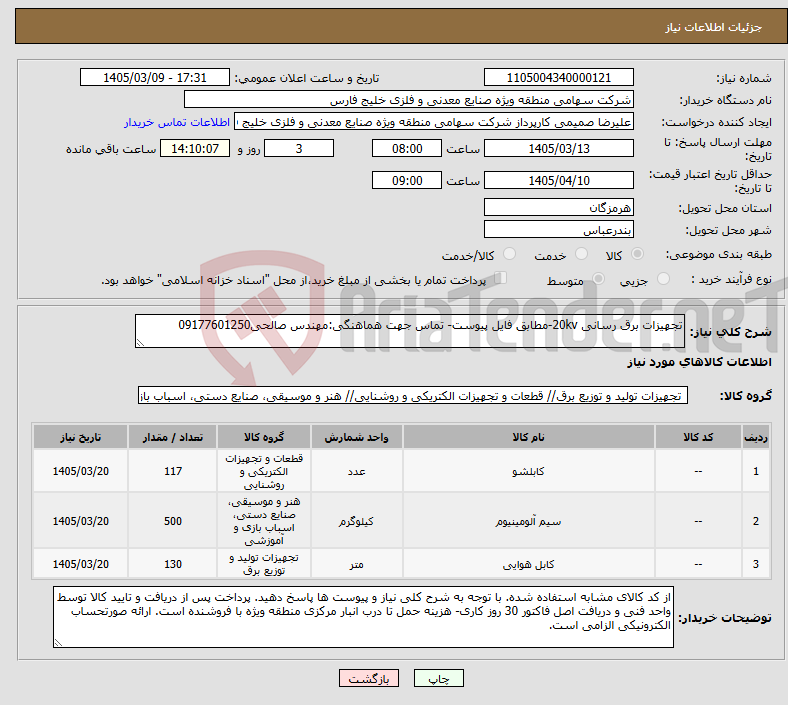Select the کابلشو row in table
Viewport: 788px width, 705px height.
click(x=402, y=471)
